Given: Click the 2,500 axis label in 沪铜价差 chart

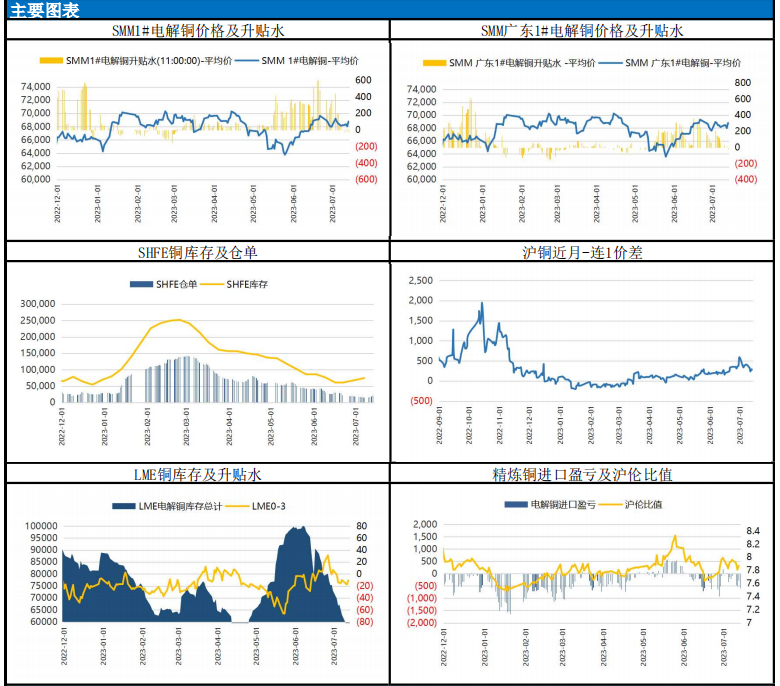Looking at the screenshot, I should (420, 279).
